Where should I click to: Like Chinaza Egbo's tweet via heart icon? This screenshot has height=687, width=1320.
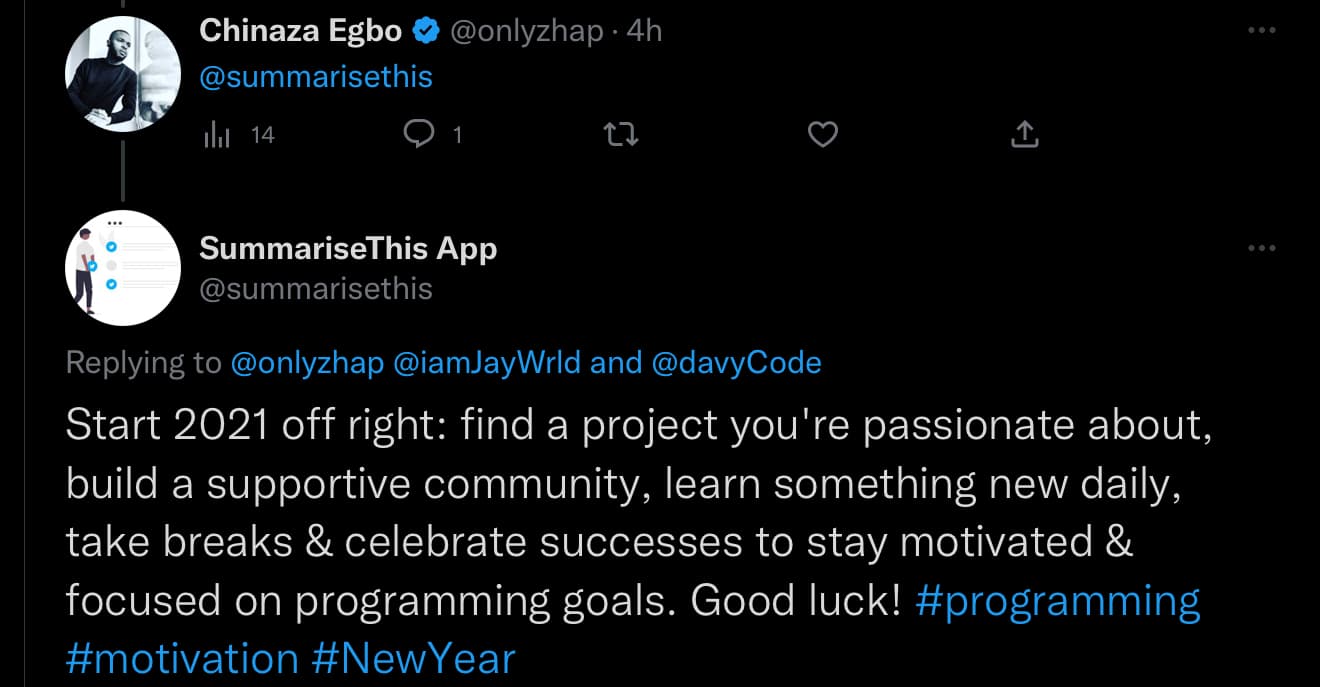[822, 134]
